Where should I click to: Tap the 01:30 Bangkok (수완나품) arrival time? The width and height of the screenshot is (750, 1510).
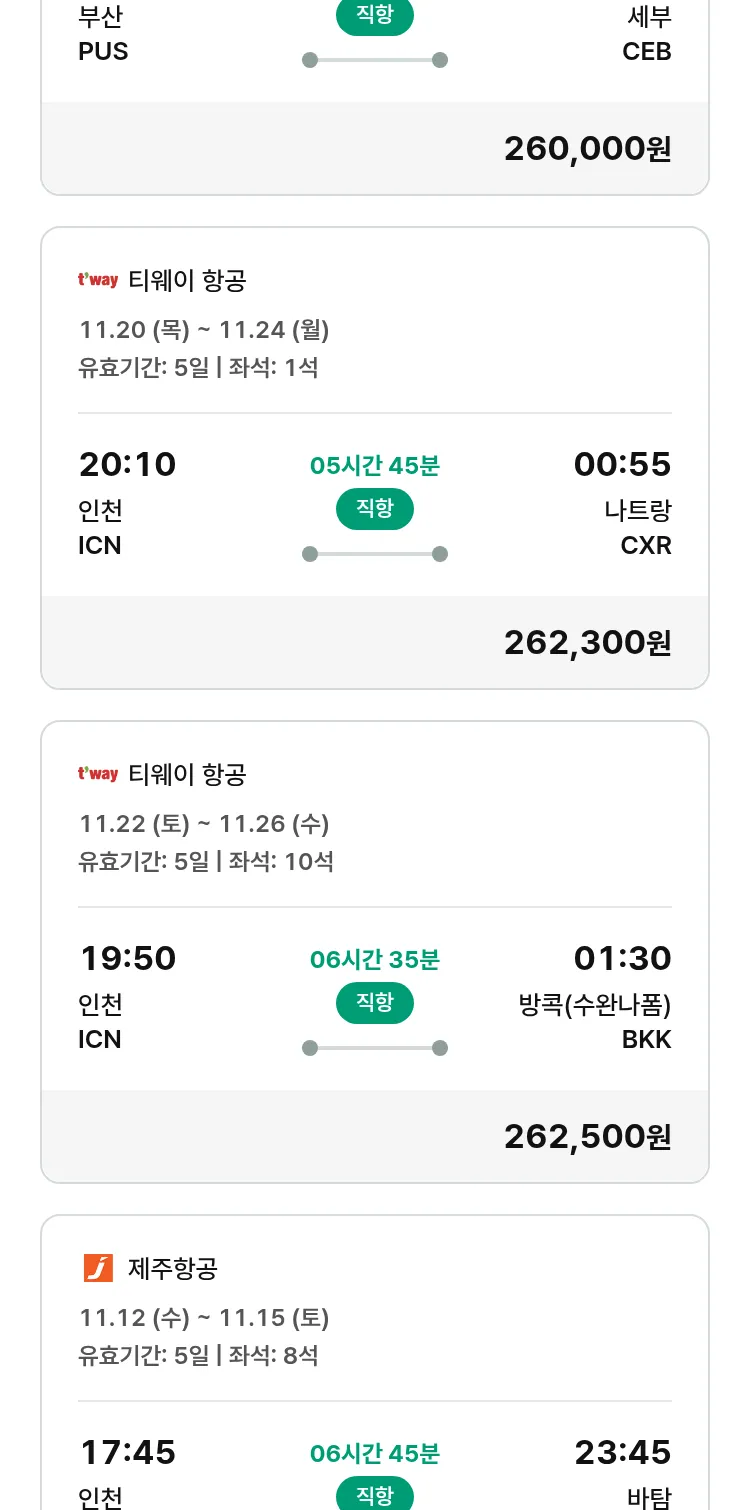[622, 959]
